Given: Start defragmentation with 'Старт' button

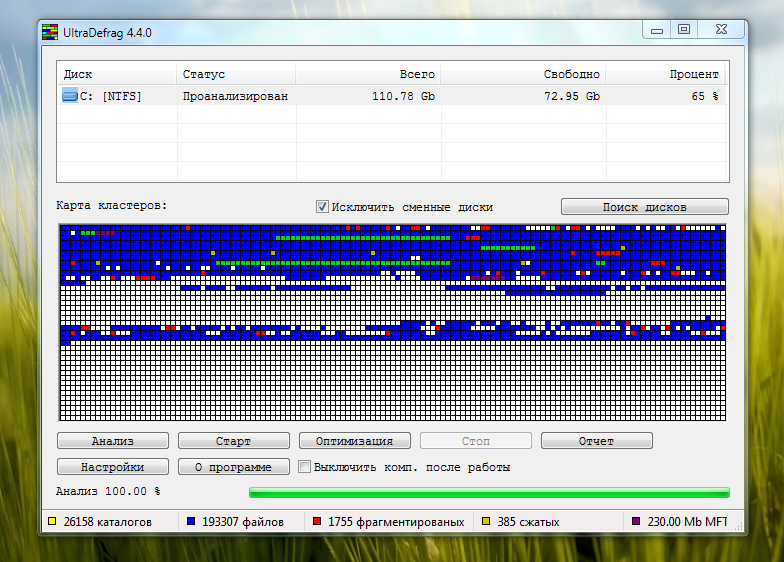Looking at the screenshot, I should [x=234, y=440].
